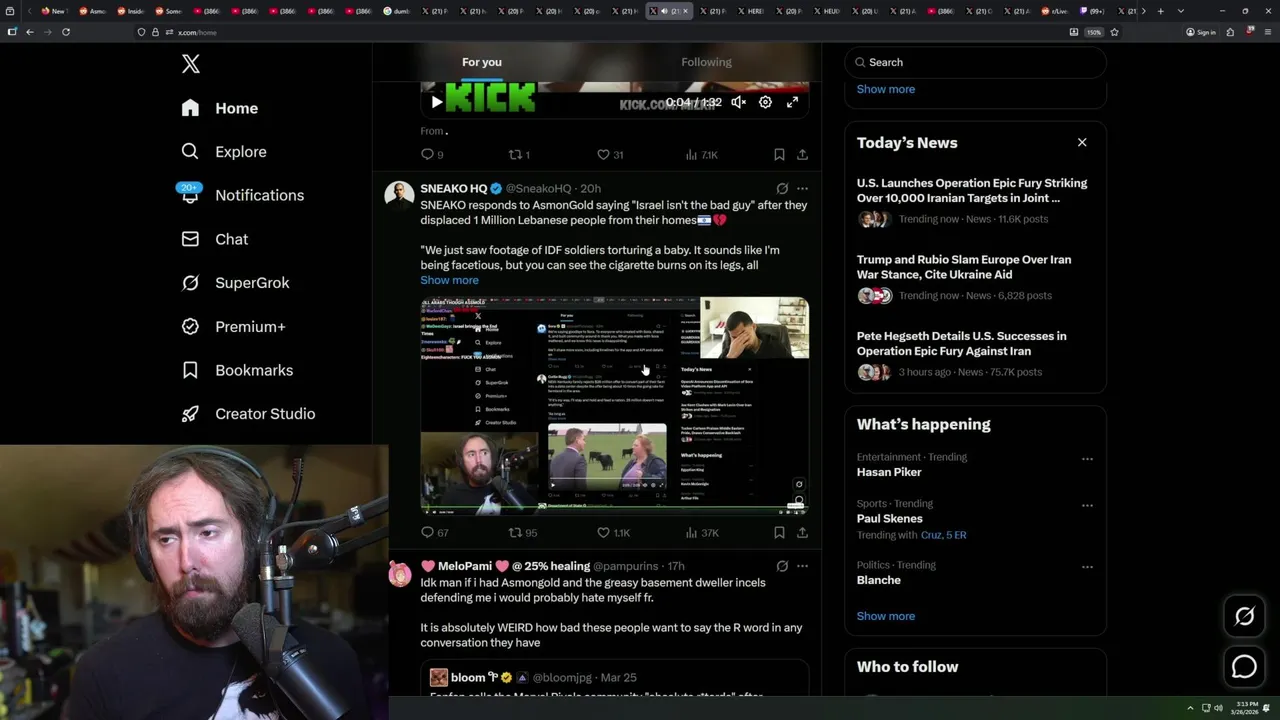The width and height of the screenshot is (1280, 720).
Task: Open Chat in the sidebar
Action: point(214,239)
